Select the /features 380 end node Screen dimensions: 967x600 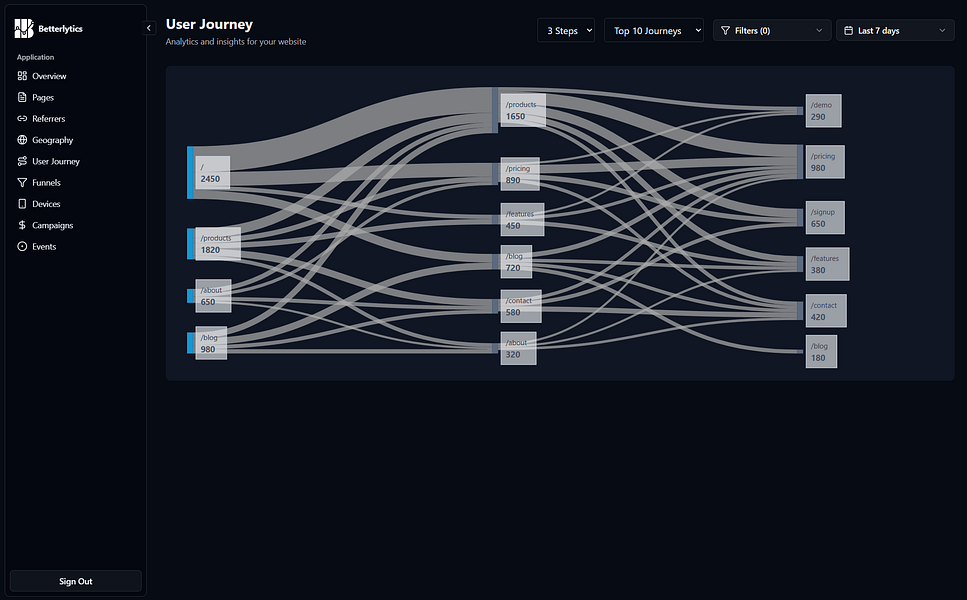point(828,264)
